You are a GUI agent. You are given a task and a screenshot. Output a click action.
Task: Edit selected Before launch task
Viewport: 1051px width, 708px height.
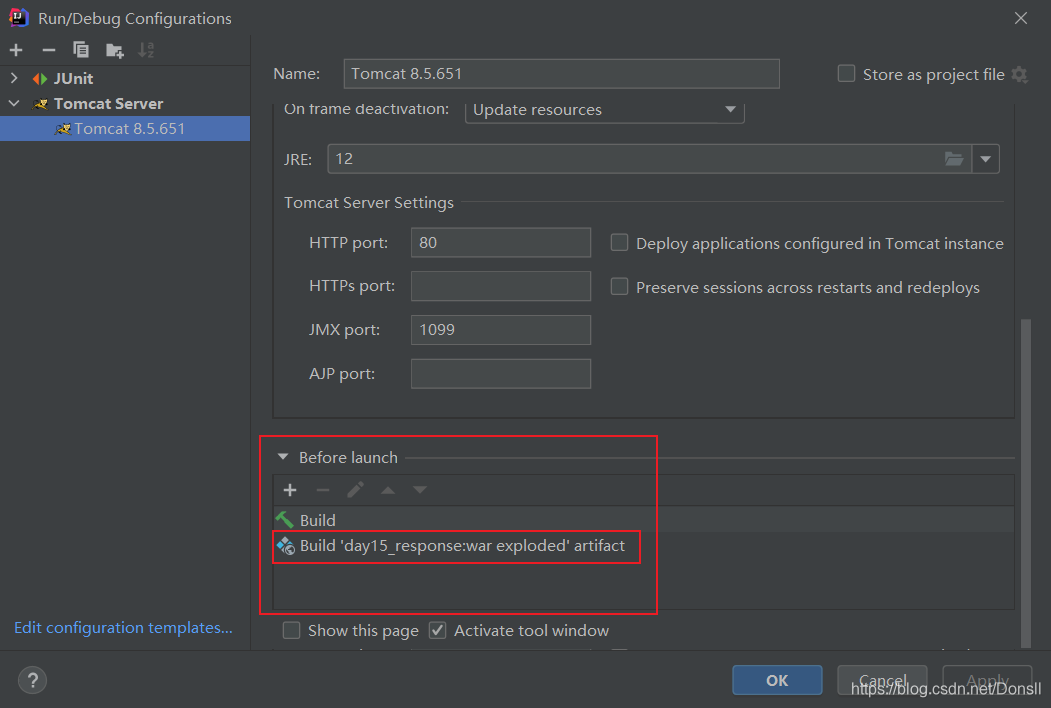[355, 490]
